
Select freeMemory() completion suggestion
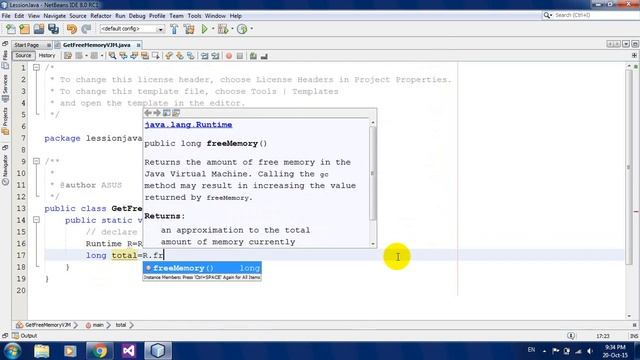(x=202, y=268)
